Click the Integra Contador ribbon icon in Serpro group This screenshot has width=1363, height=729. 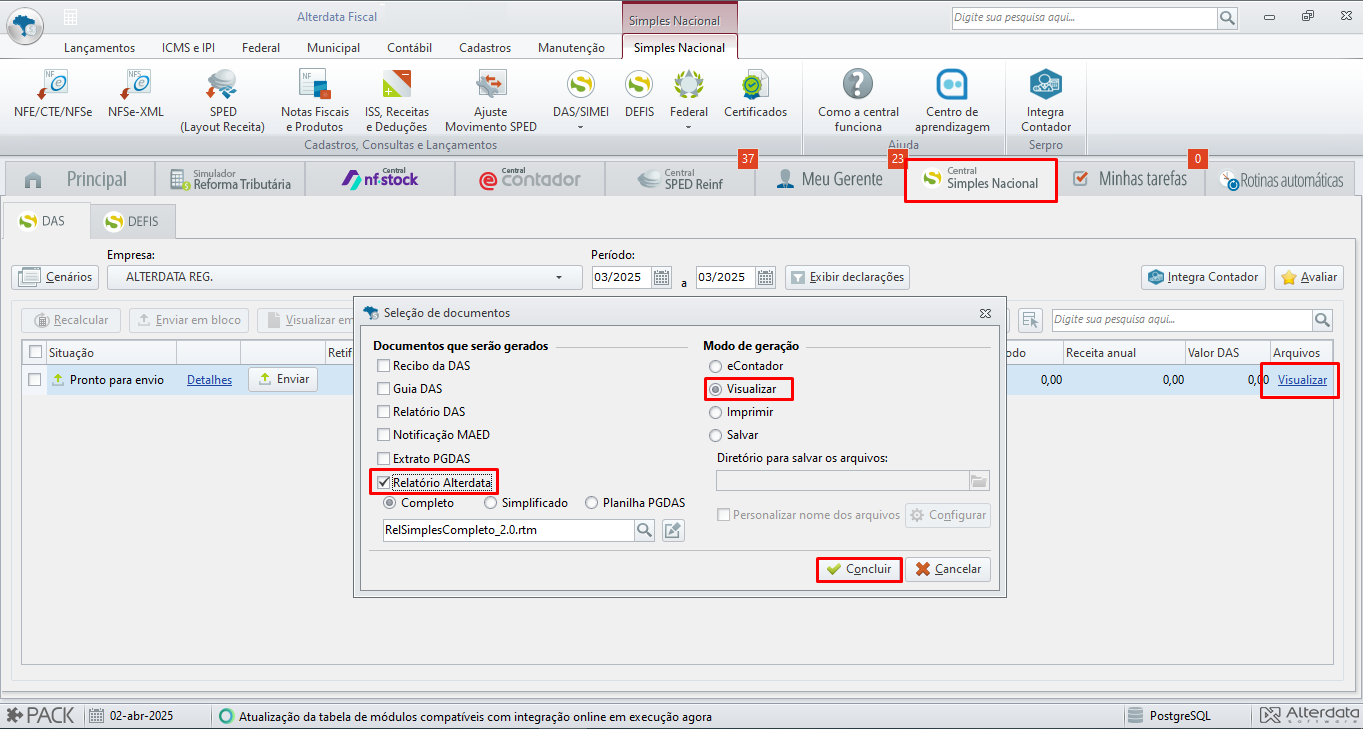(1046, 101)
